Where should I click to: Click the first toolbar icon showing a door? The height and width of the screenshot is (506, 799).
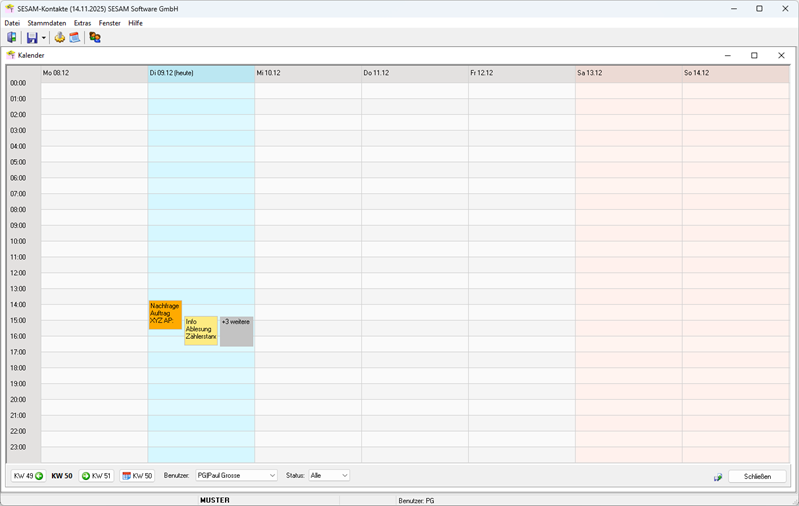pyautogui.click(x=11, y=37)
